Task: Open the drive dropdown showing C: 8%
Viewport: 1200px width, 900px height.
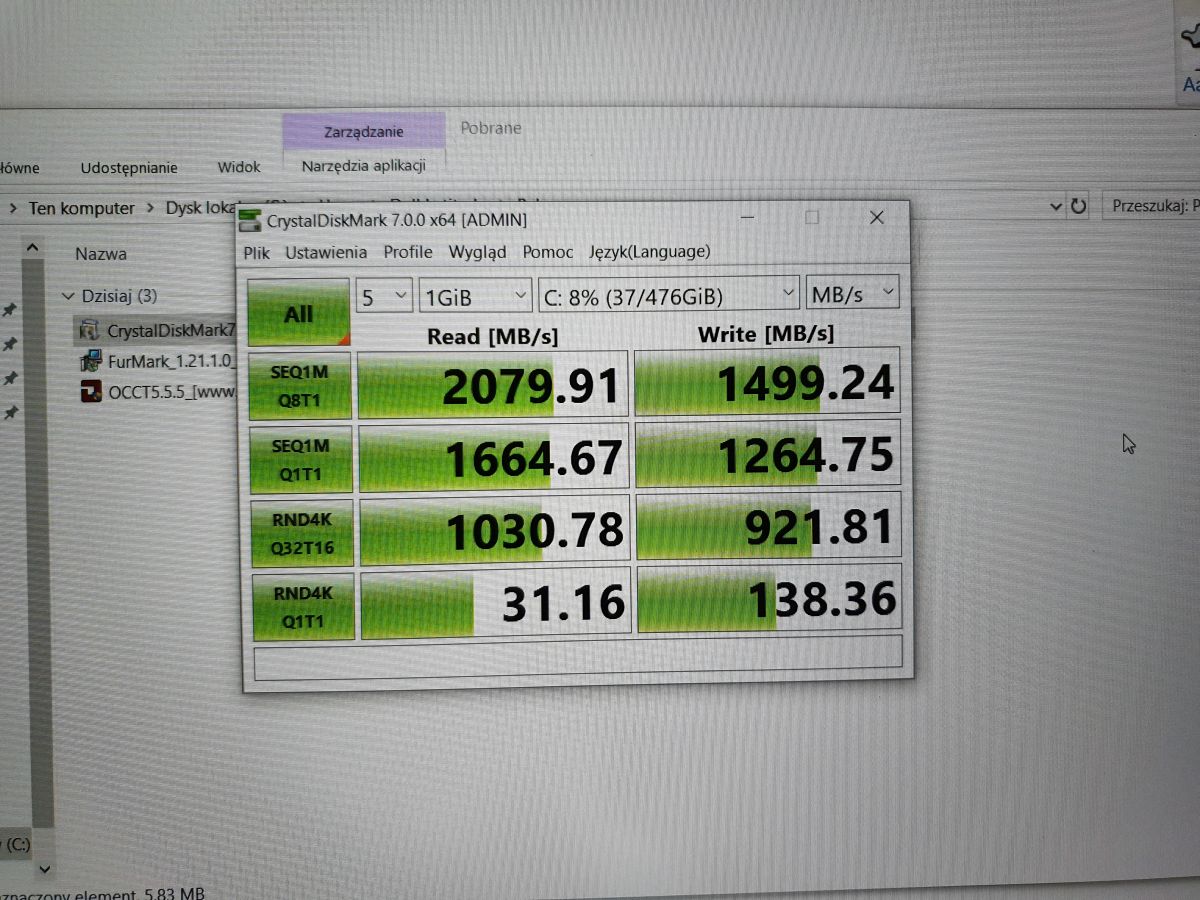Action: (668, 295)
